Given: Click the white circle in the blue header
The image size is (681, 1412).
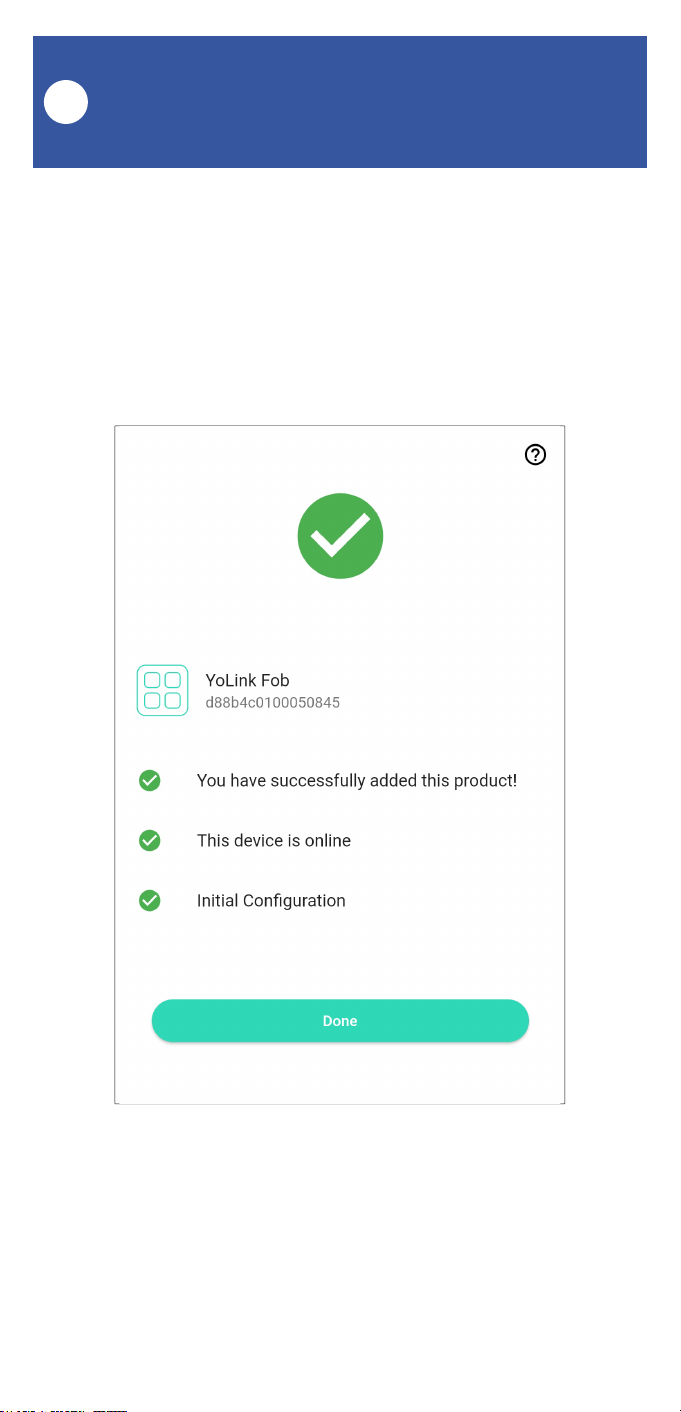Looking at the screenshot, I should (66, 102).
